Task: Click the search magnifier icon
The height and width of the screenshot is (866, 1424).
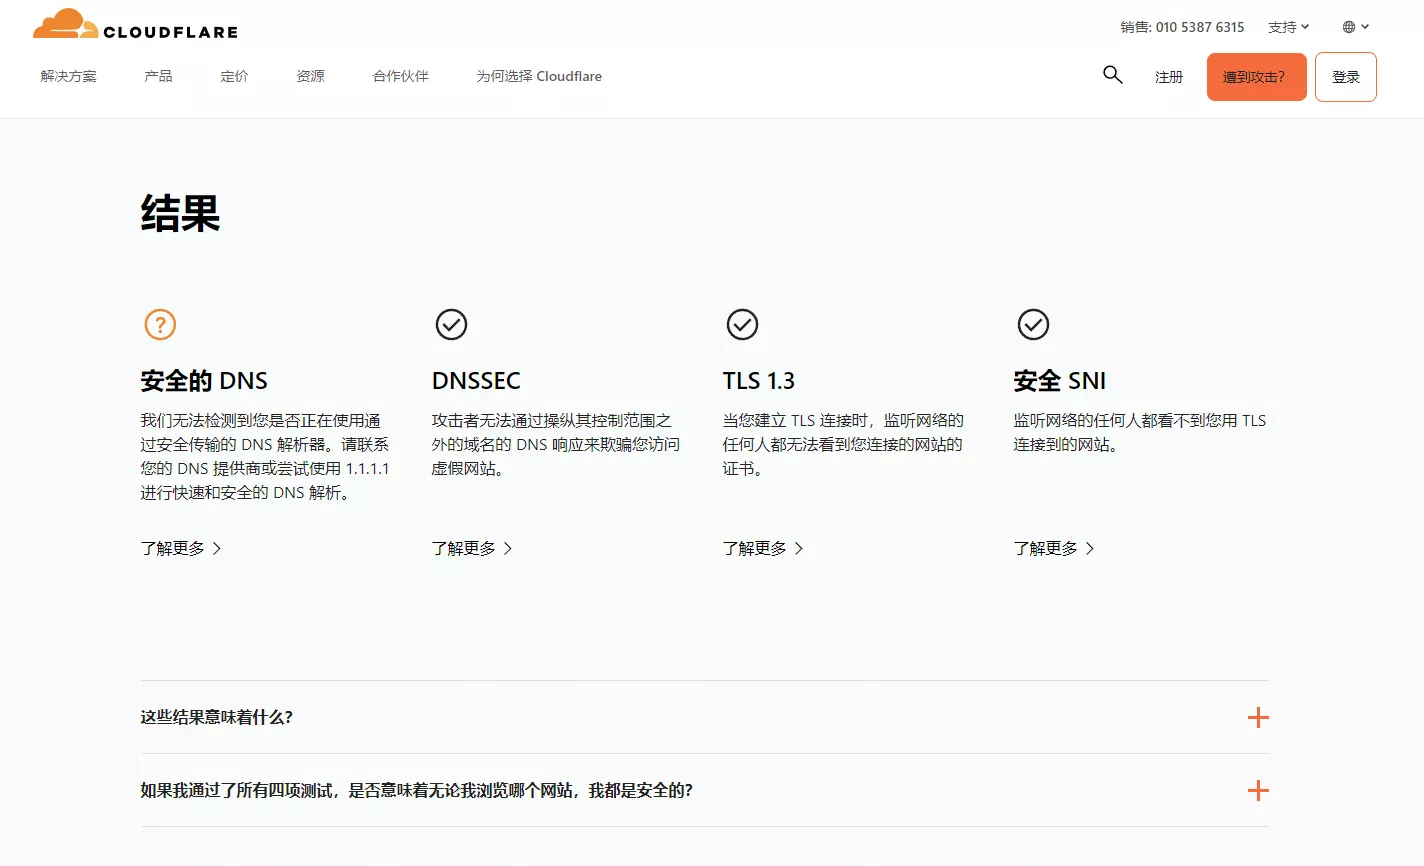Action: 1112,74
